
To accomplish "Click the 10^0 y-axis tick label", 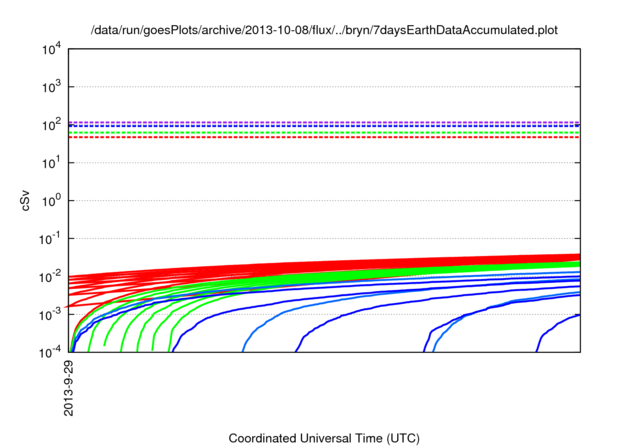I will click(x=50, y=200).
